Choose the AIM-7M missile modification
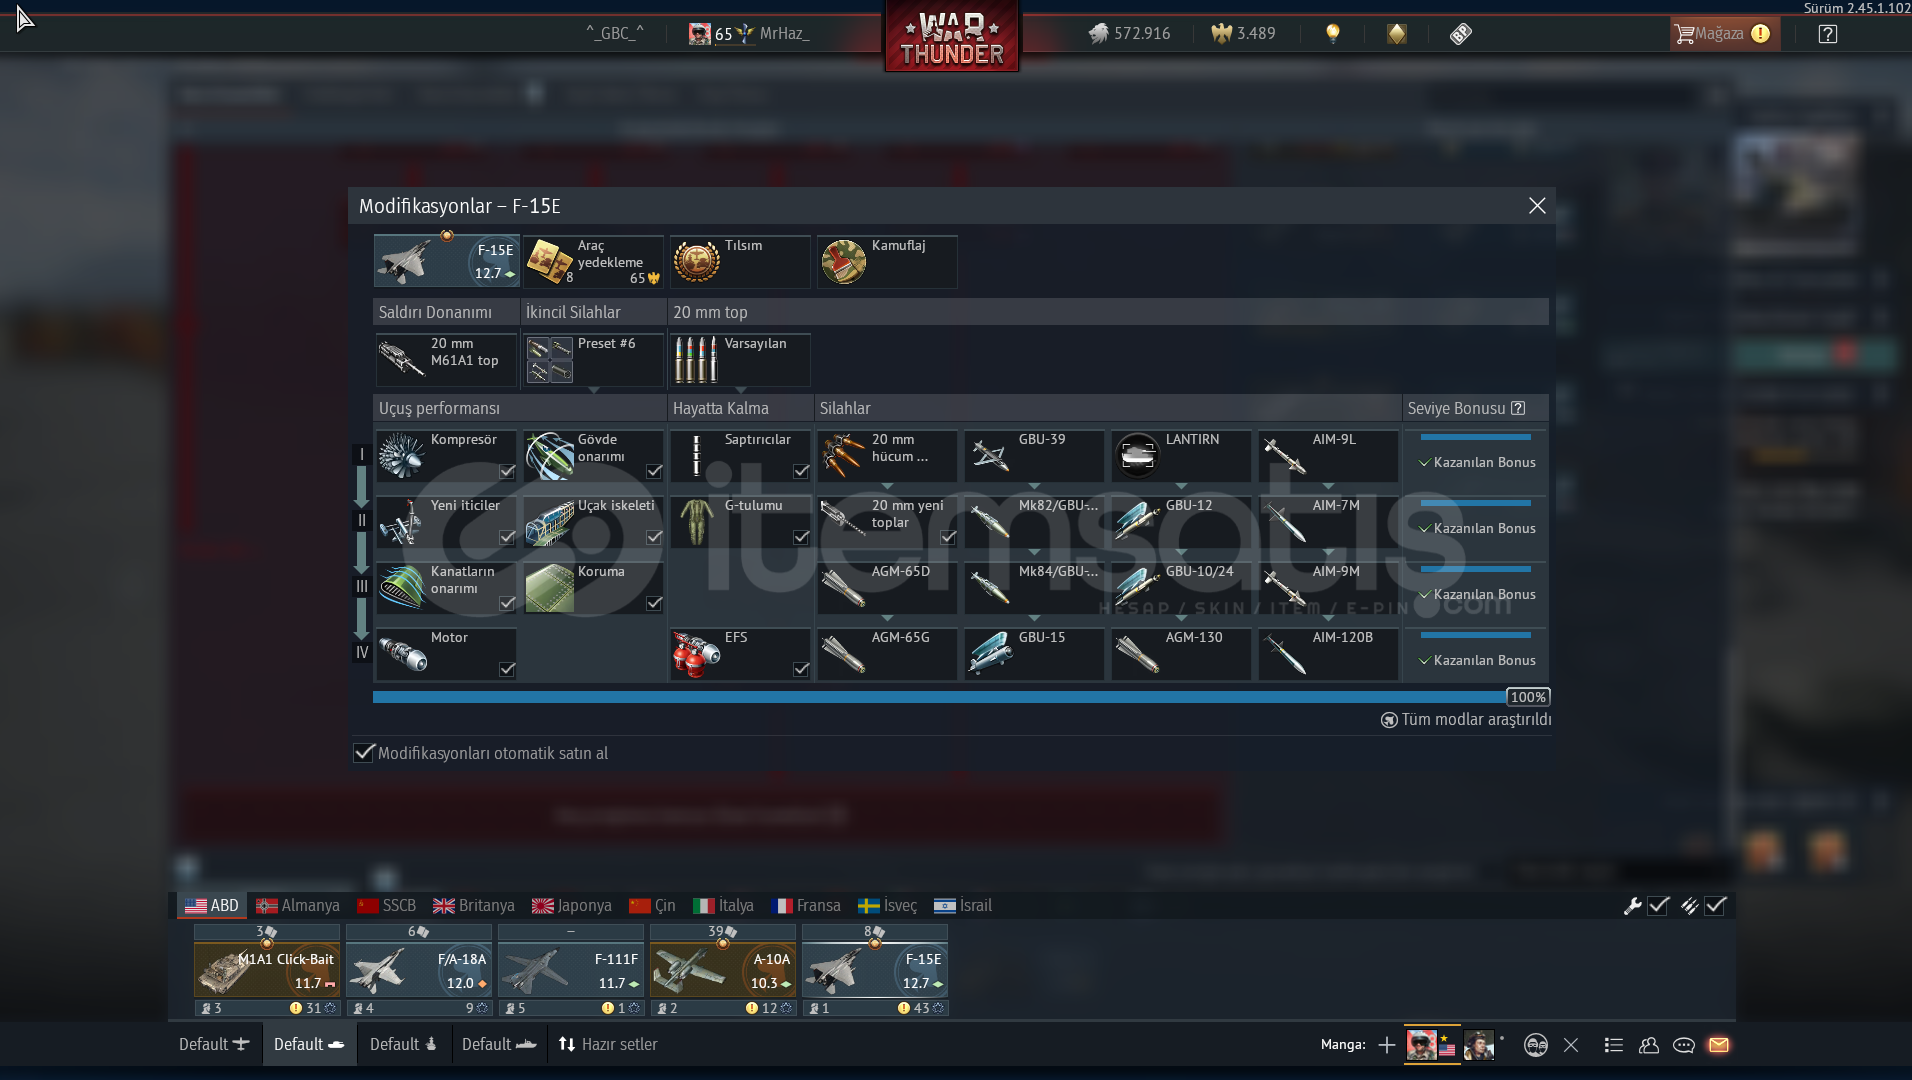Viewport: 1912px width, 1080px height. (1328, 522)
